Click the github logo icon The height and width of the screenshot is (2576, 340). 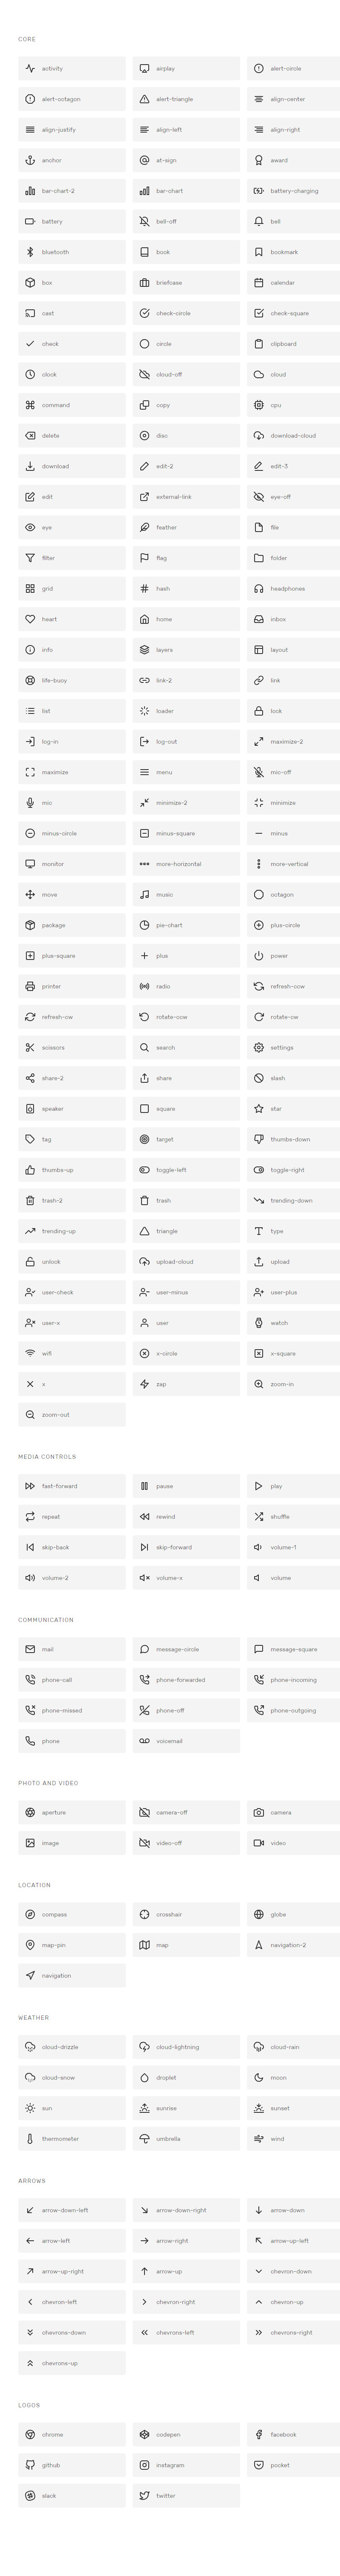[x=30, y=2465]
